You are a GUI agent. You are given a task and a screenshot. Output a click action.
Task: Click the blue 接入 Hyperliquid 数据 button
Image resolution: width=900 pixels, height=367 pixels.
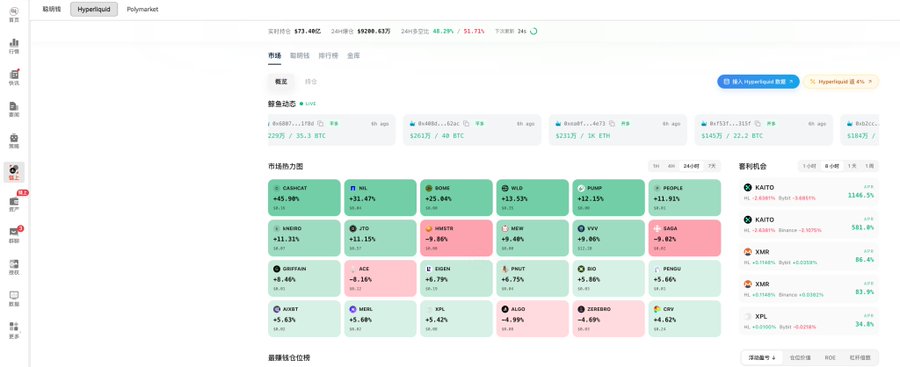coord(758,82)
